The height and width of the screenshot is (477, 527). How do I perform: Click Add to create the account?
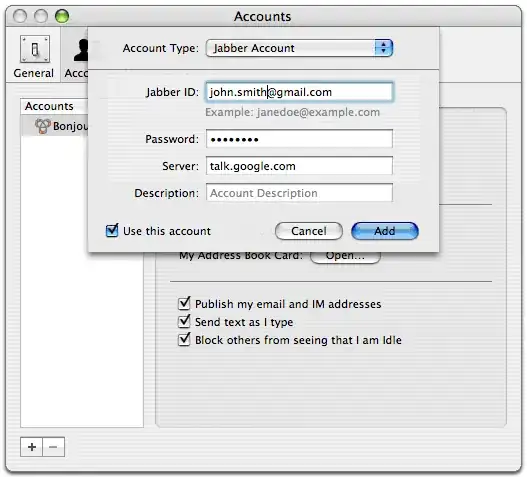[x=385, y=231]
